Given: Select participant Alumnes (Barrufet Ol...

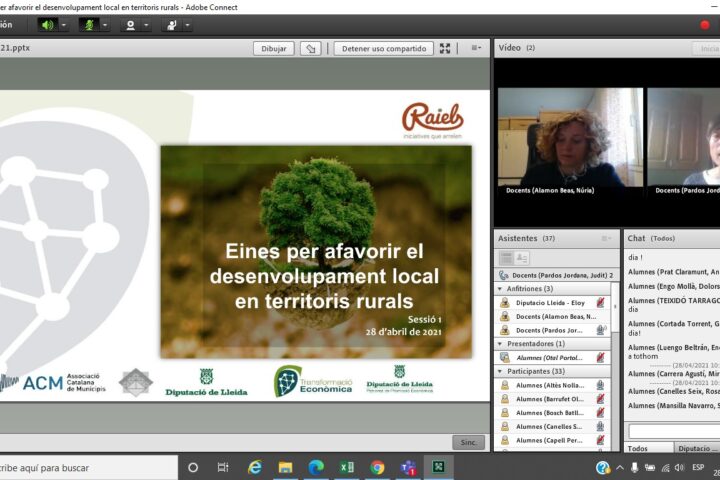Looking at the screenshot, I should click(x=553, y=399).
